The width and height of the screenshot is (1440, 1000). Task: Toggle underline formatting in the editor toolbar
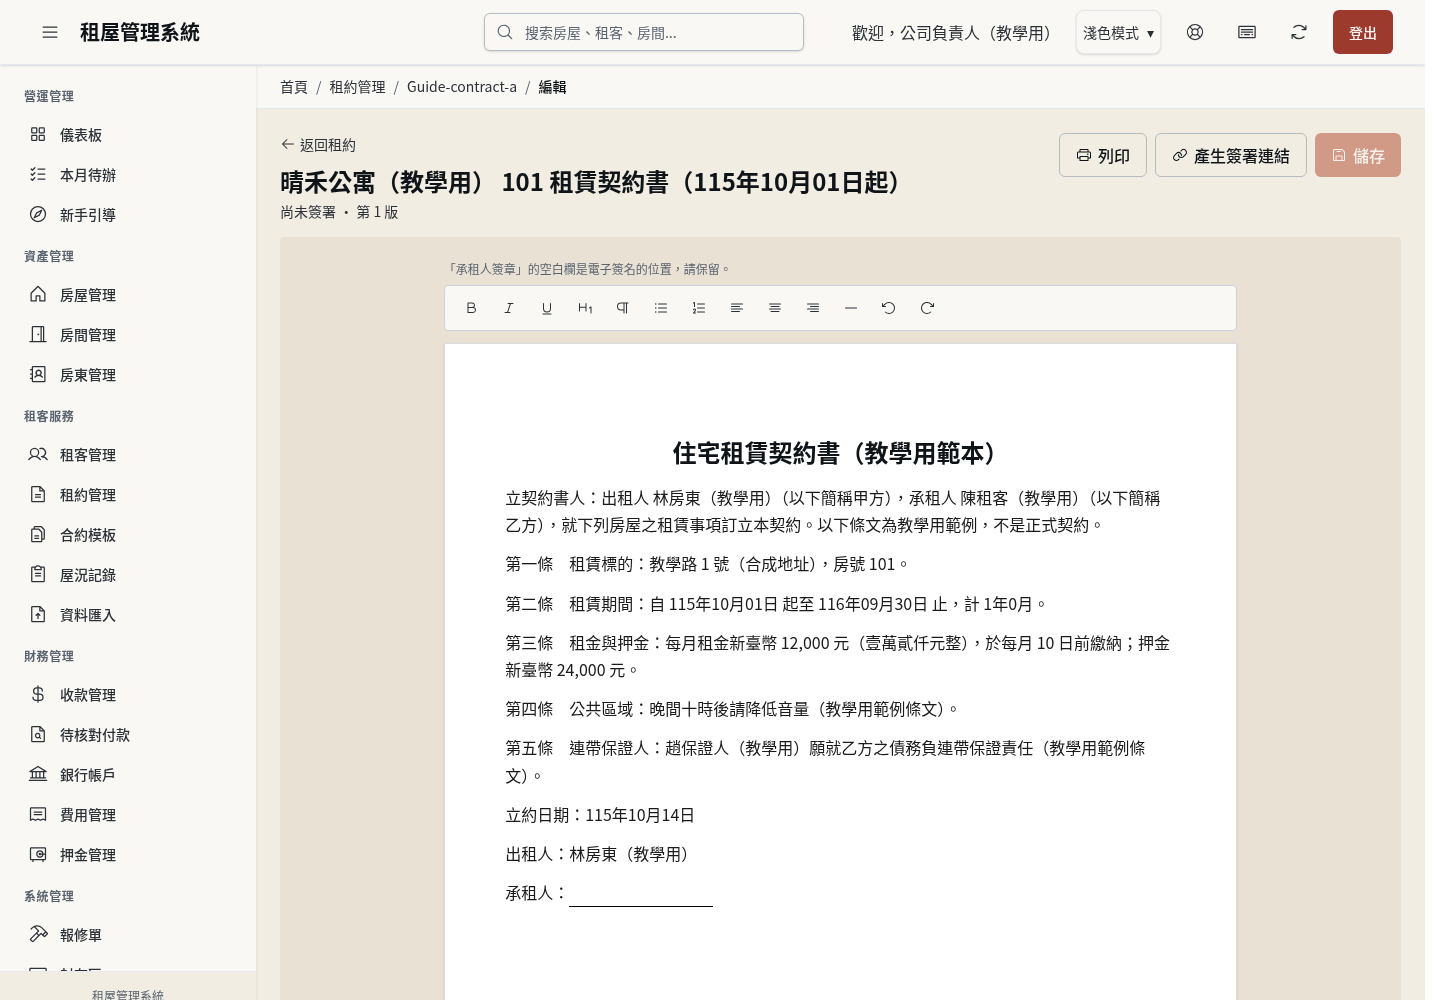coord(547,308)
